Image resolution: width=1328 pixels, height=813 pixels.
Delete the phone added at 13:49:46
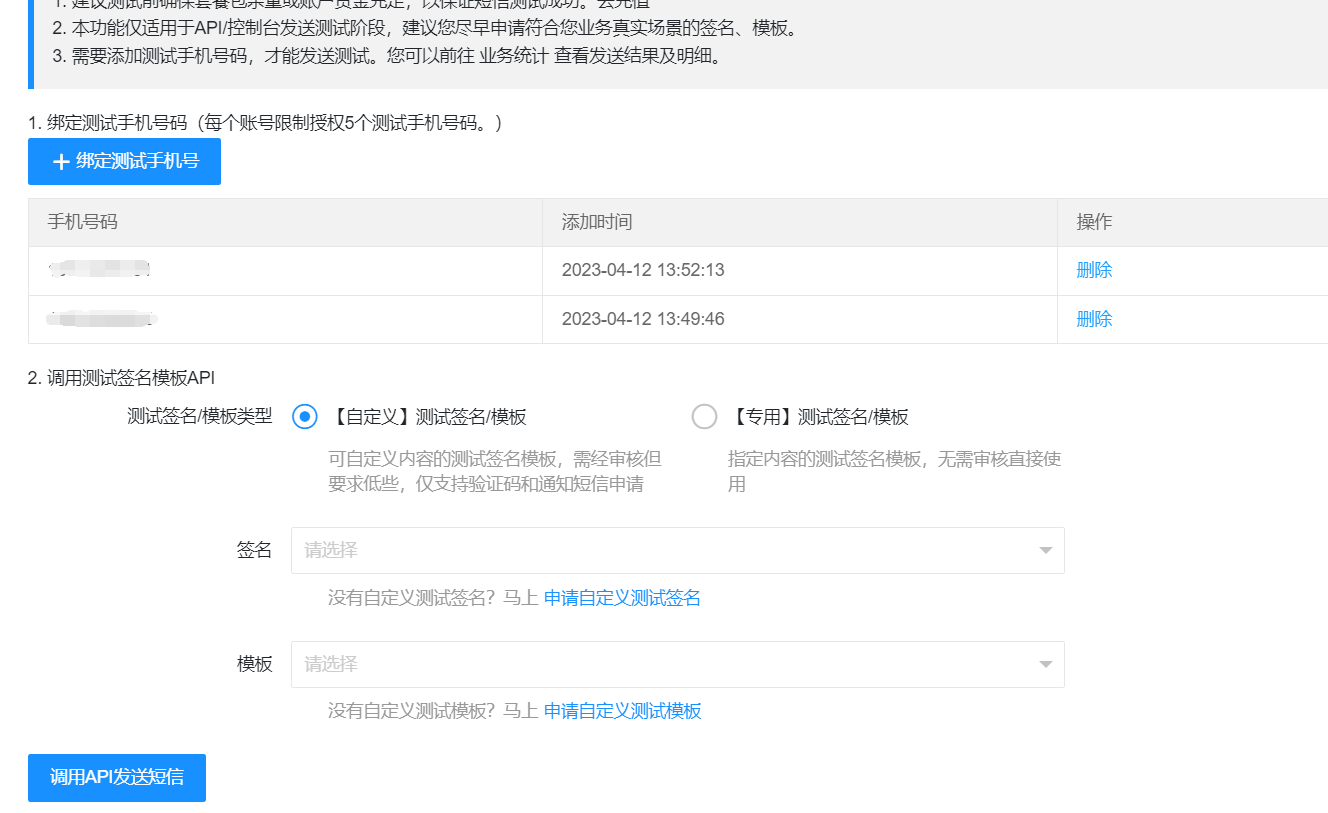coord(1094,319)
